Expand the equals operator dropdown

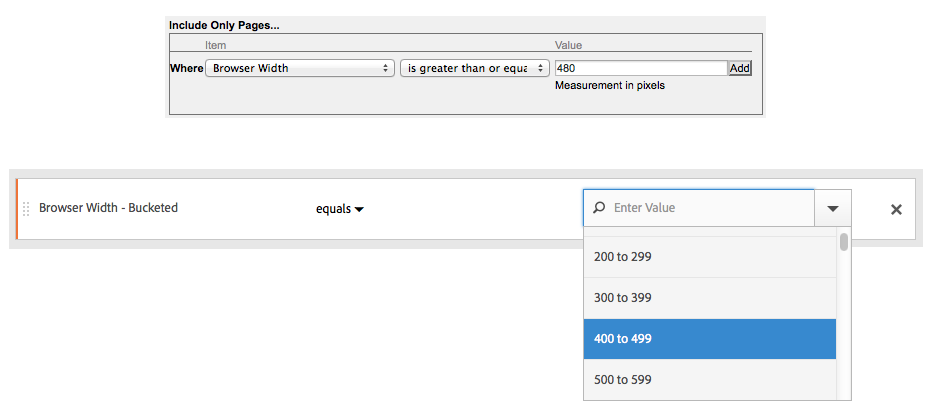coord(340,209)
